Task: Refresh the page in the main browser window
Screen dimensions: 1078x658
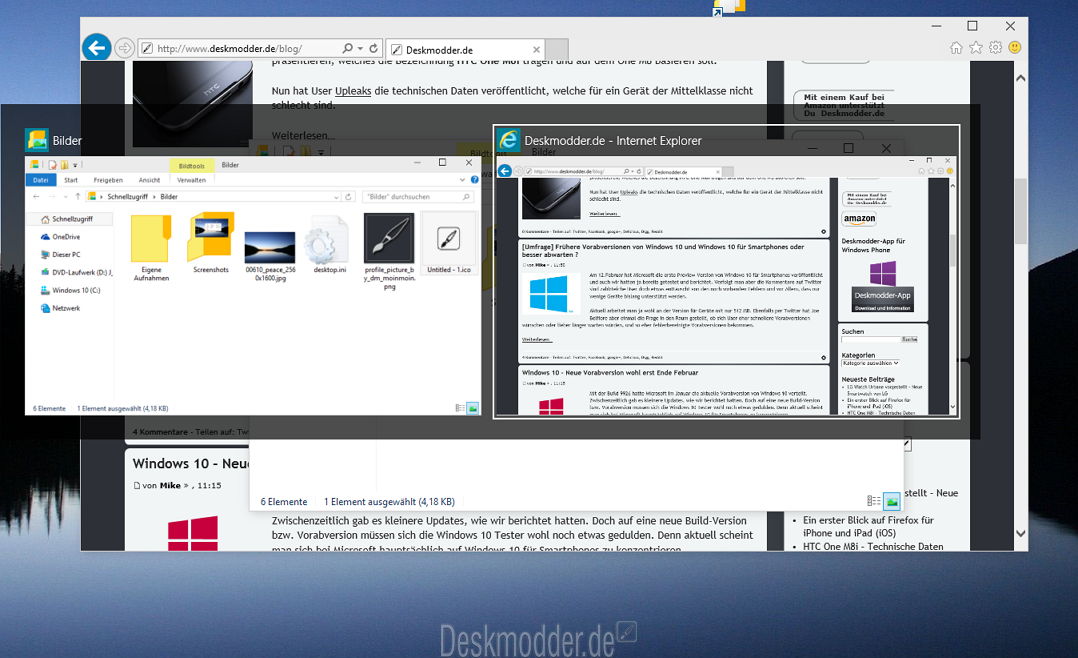Action: click(373, 48)
